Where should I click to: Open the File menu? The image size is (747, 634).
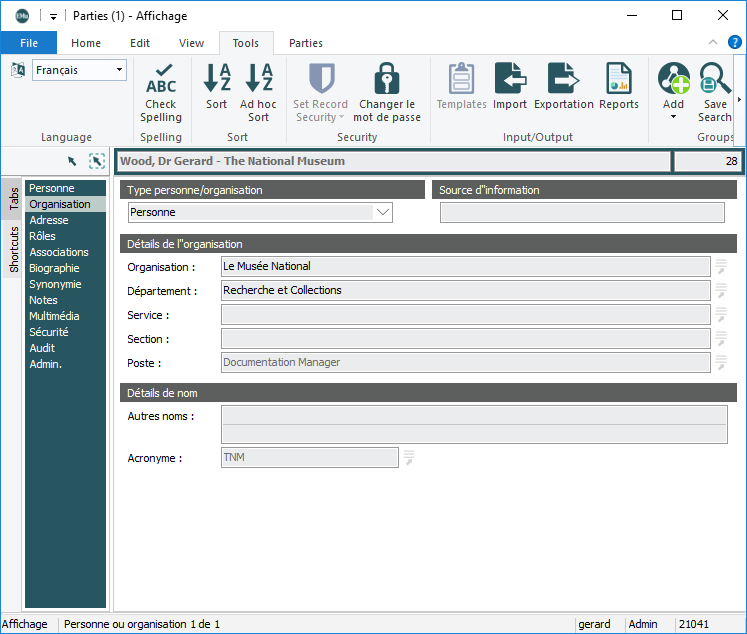tap(28, 43)
